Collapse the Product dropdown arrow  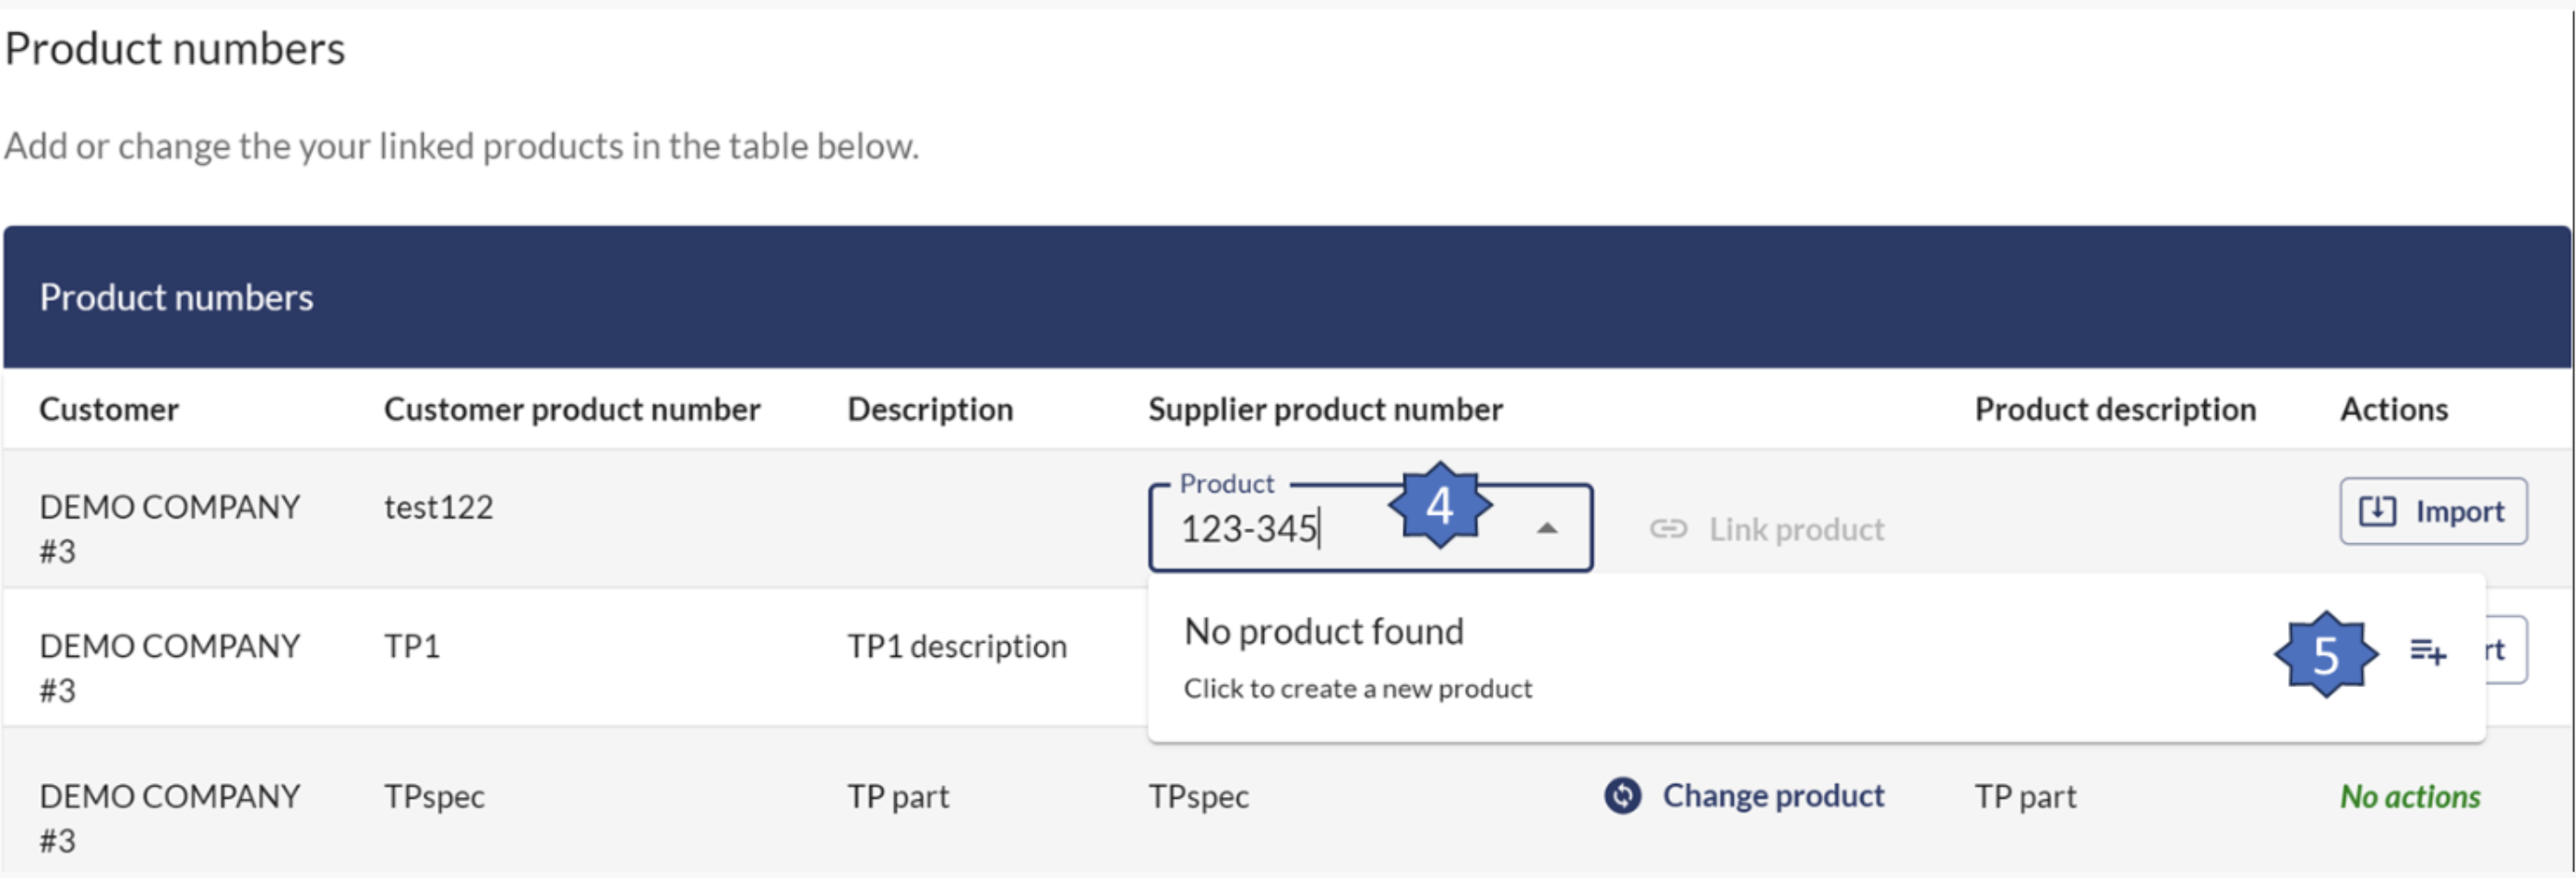pos(1547,529)
